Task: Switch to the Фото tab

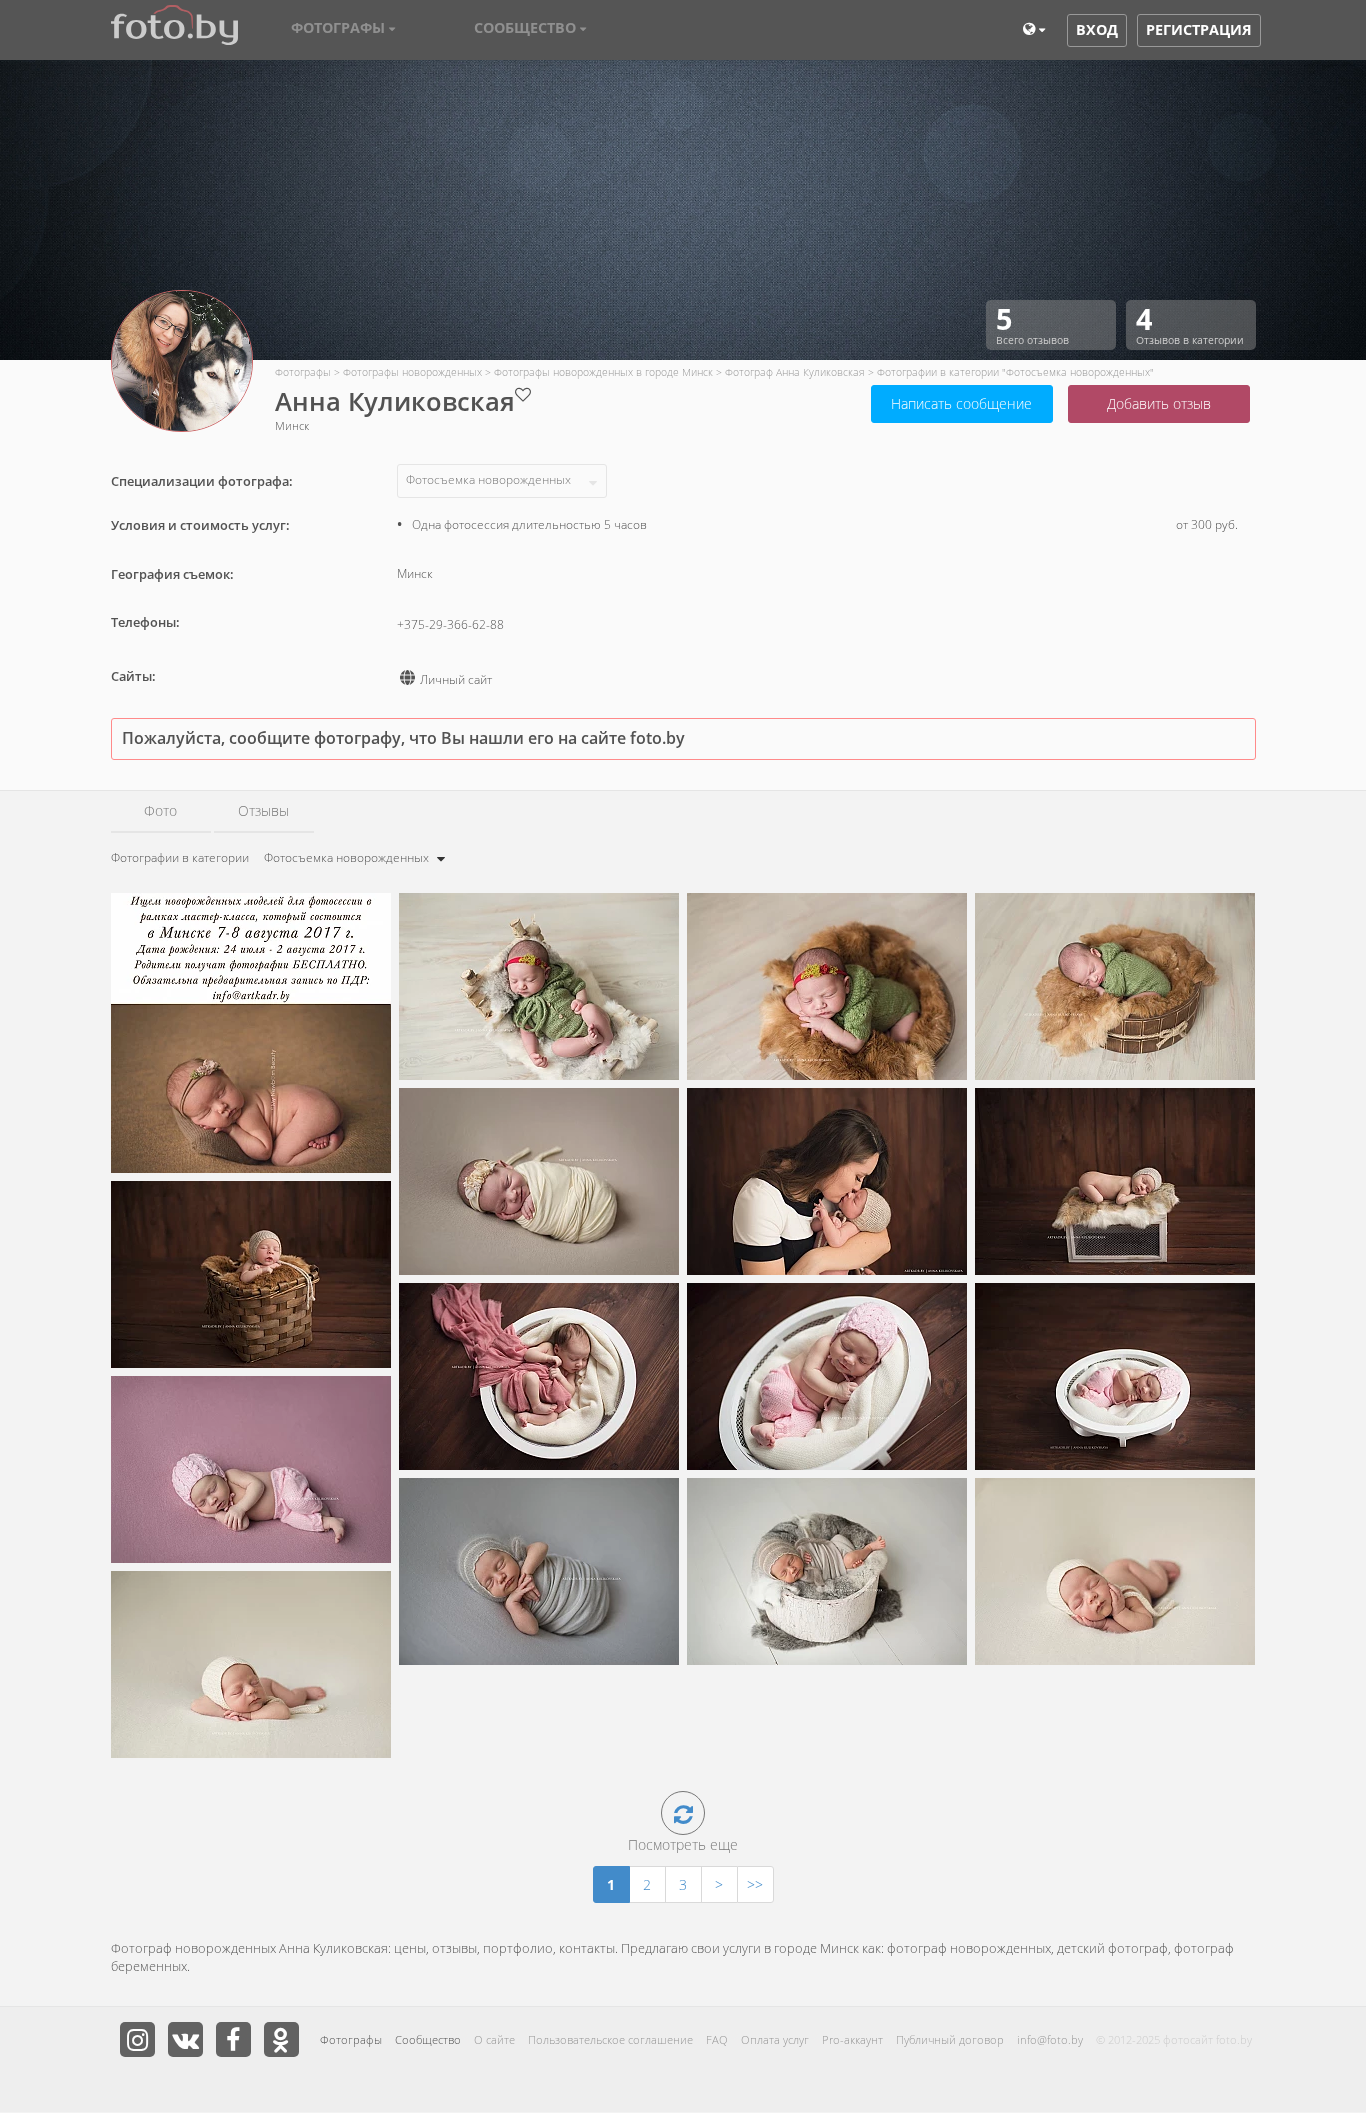Action: coord(160,811)
